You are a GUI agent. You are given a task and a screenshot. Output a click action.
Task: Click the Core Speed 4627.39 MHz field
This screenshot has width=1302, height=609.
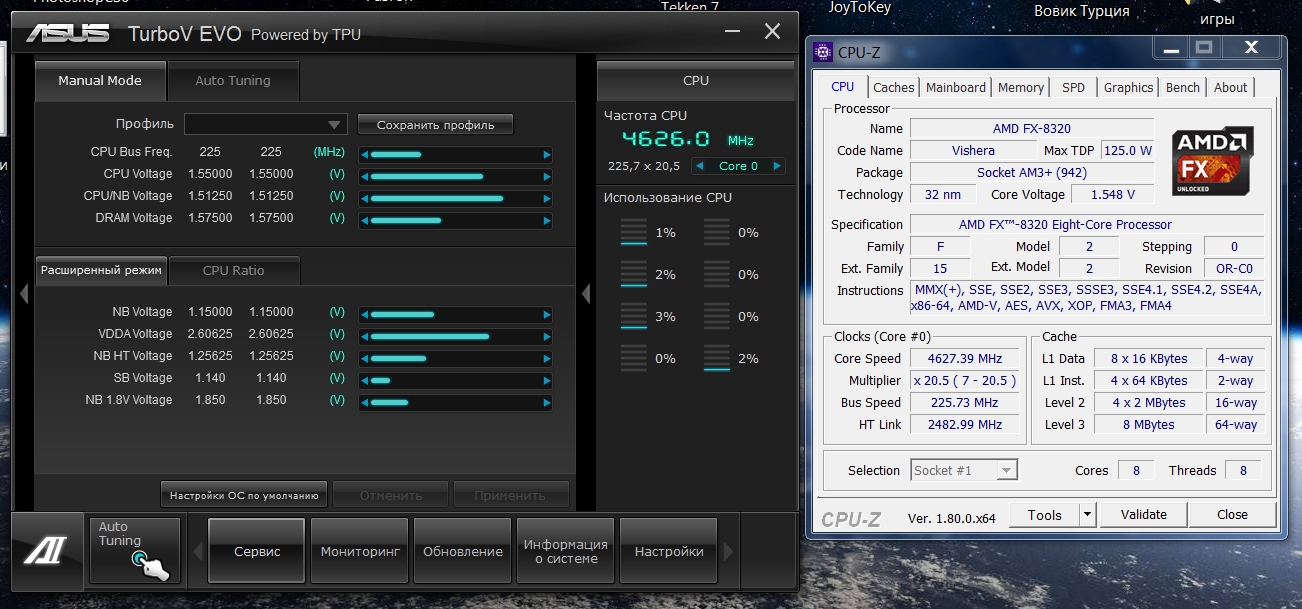pyautogui.click(x=964, y=358)
